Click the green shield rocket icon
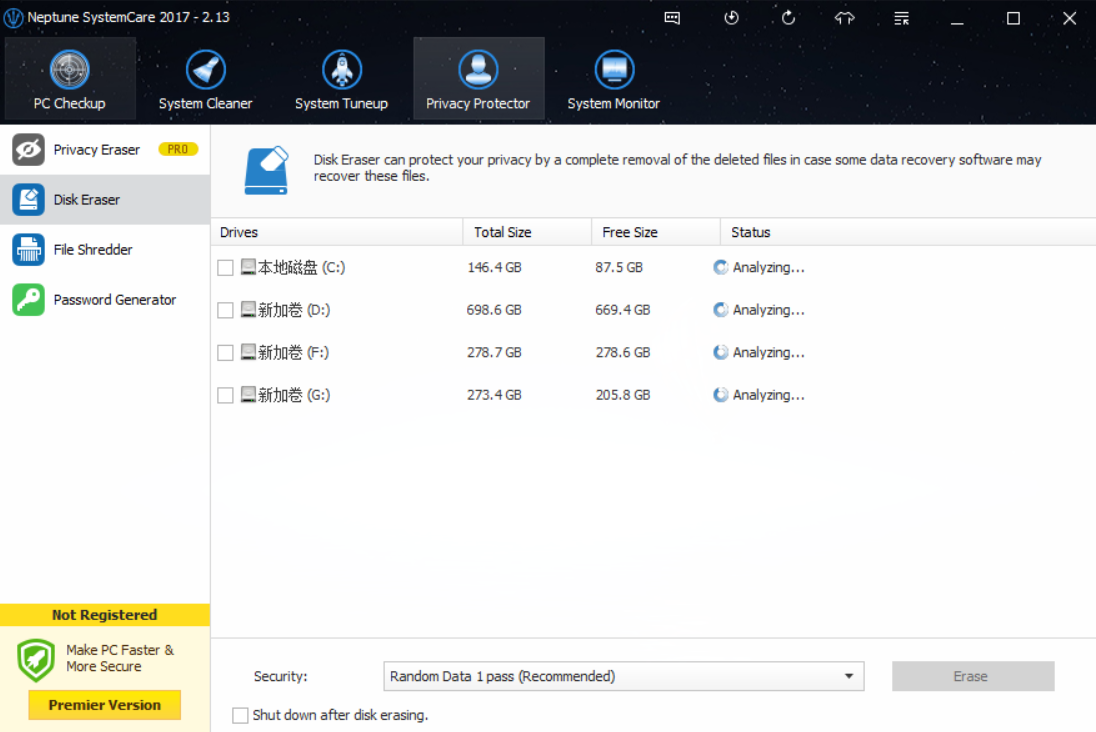This screenshot has width=1096, height=732. click(x=36, y=660)
